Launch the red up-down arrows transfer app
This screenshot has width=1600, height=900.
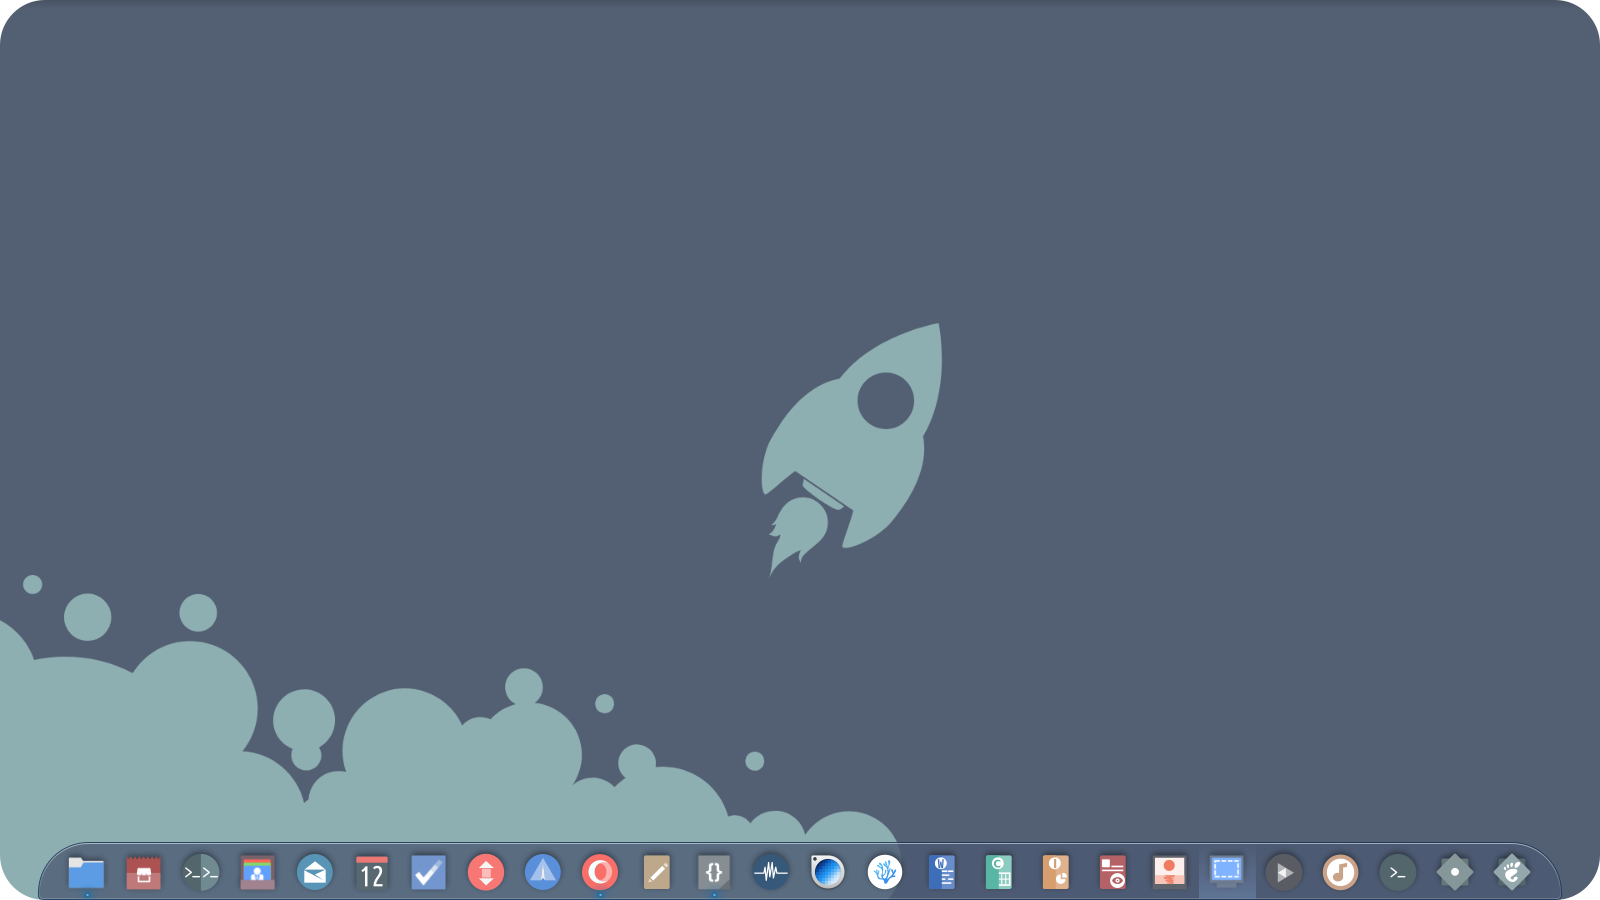click(x=486, y=873)
